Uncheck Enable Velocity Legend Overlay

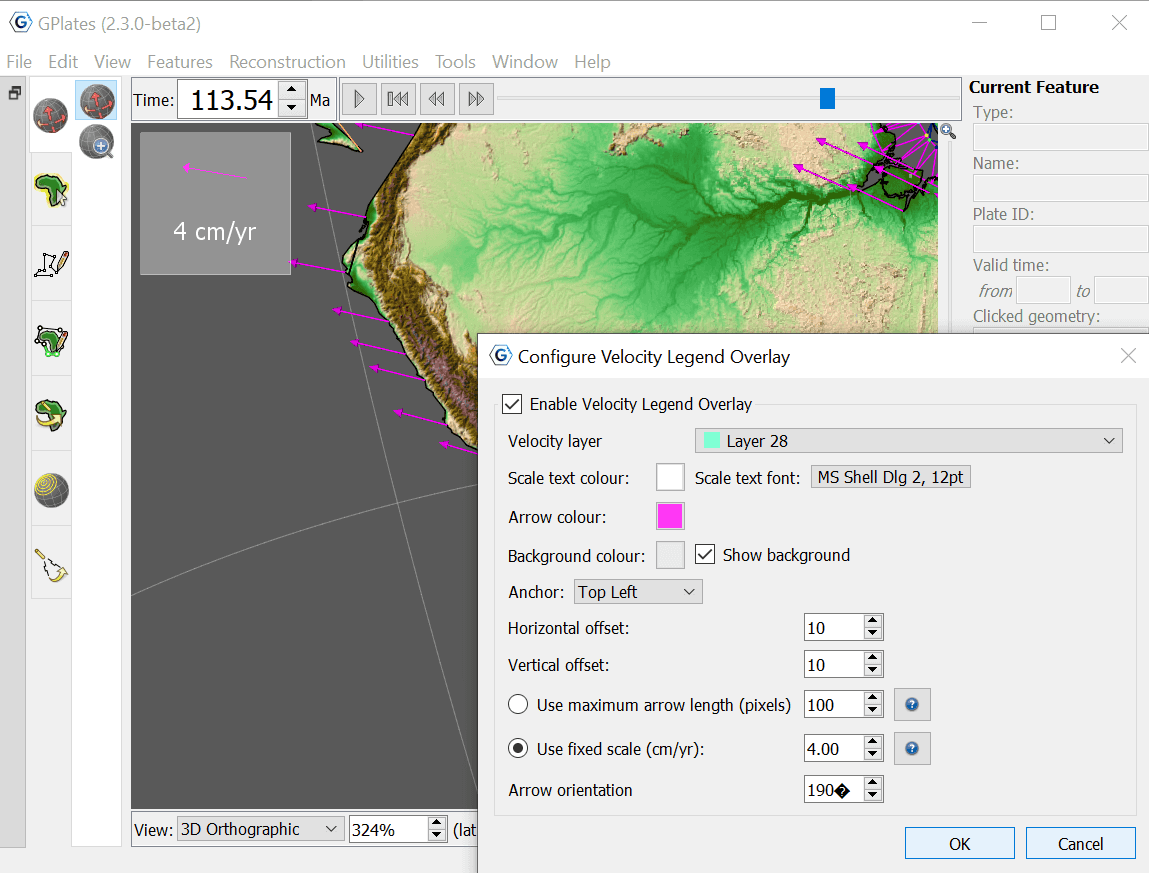click(513, 404)
